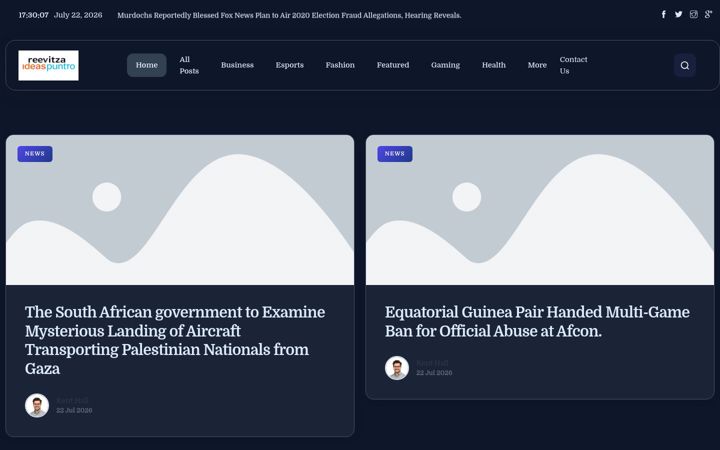Click the second article's placeholder thumbnail
Screen dimensions: 720x450
pos(540,210)
